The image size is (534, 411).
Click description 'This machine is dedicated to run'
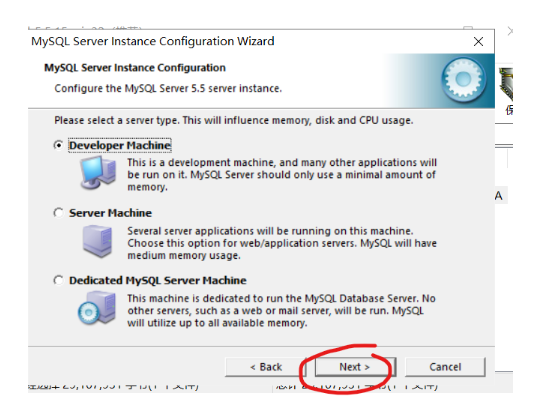tap(281, 311)
